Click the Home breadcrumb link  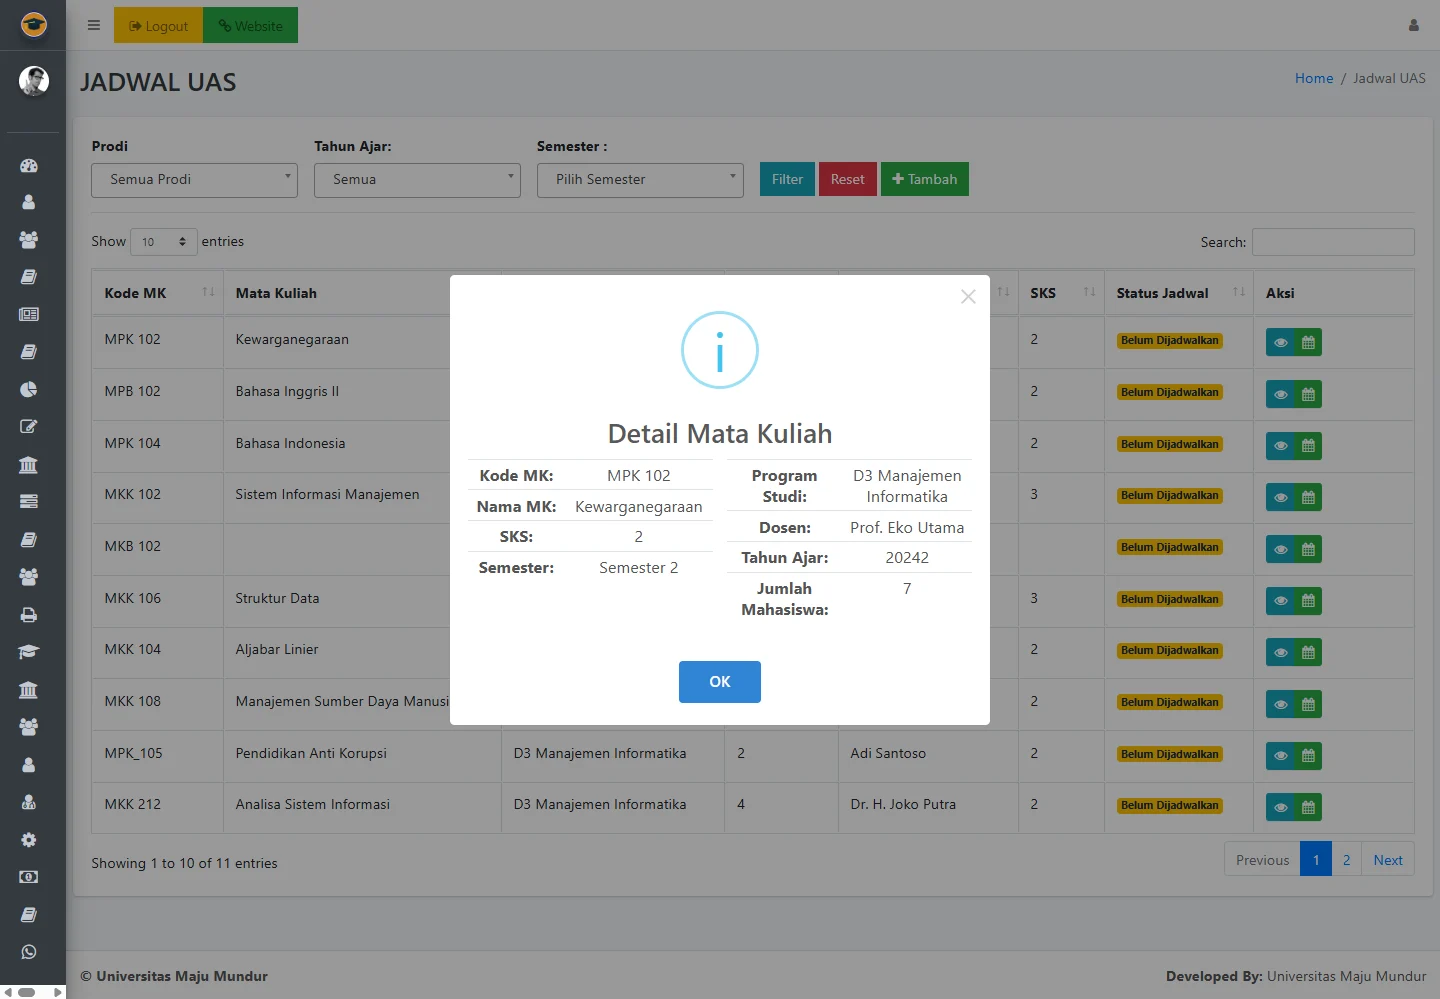1313,78
